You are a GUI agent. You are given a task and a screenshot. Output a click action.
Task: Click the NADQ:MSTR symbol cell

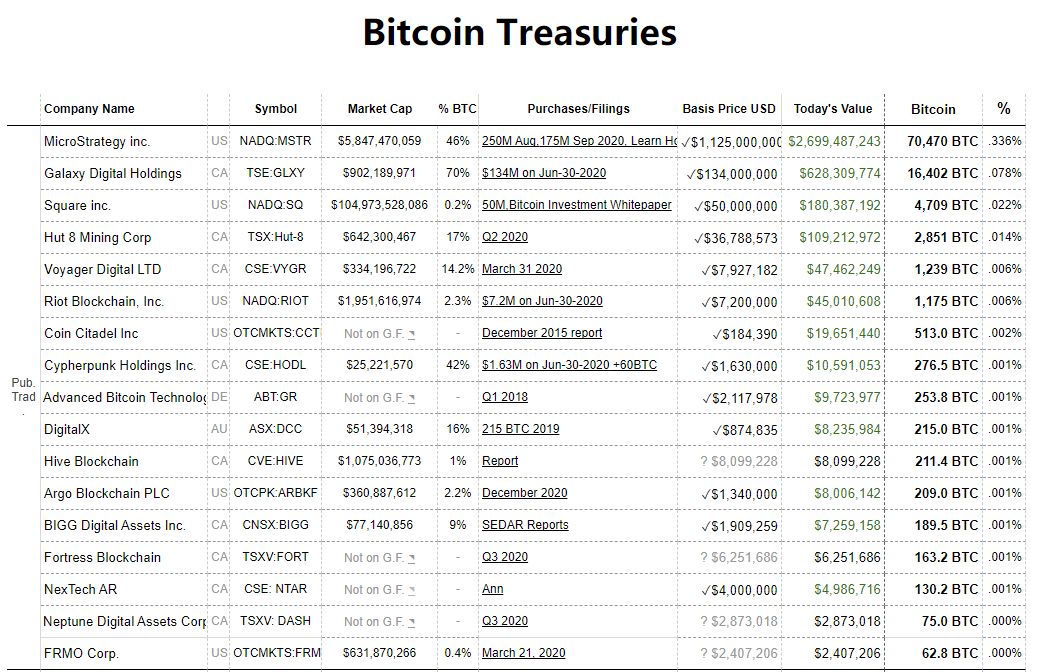pos(276,141)
